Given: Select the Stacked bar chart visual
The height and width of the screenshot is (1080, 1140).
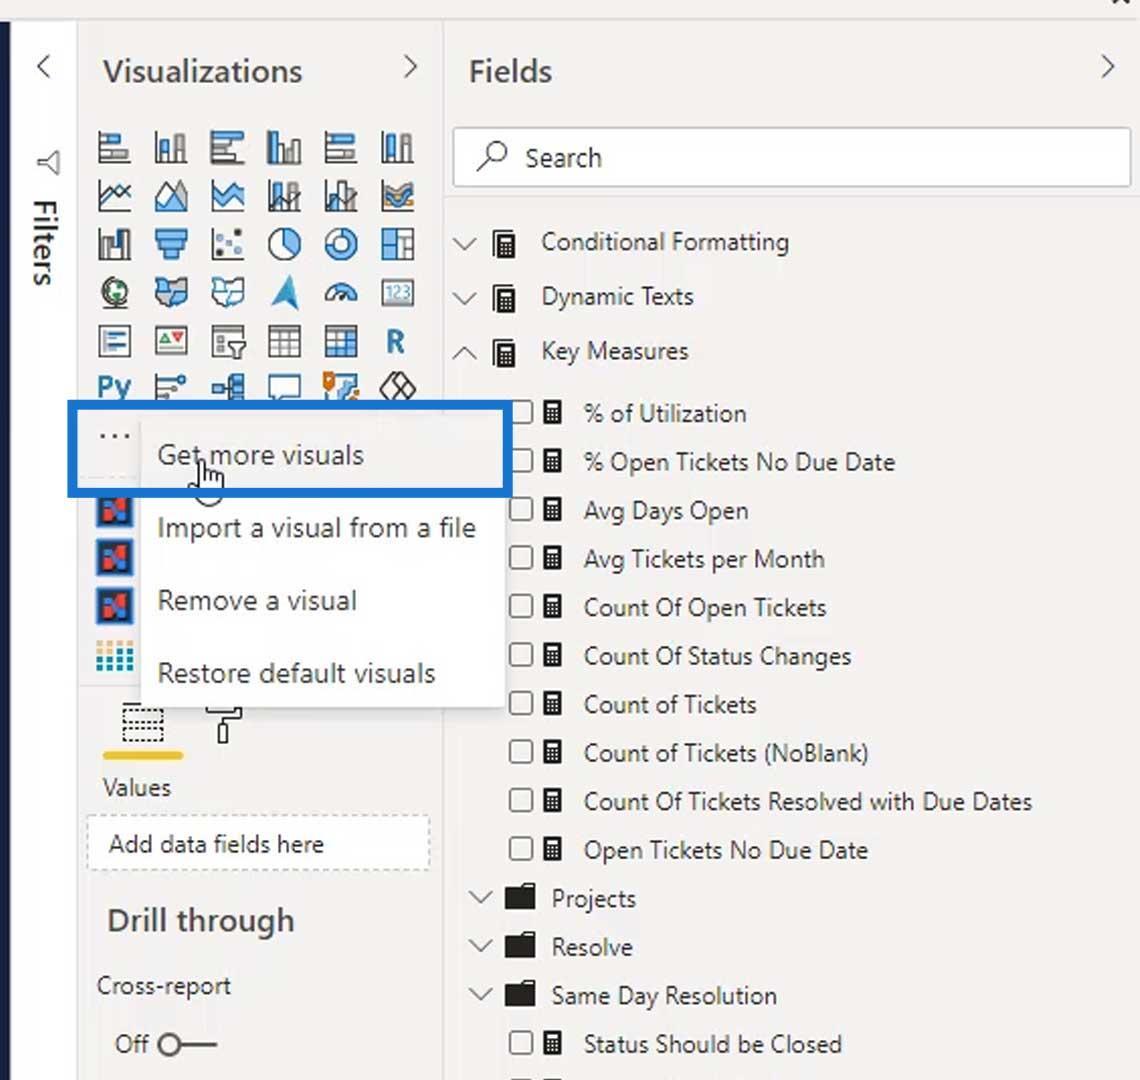Looking at the screenshot, I should pos(114,148).
